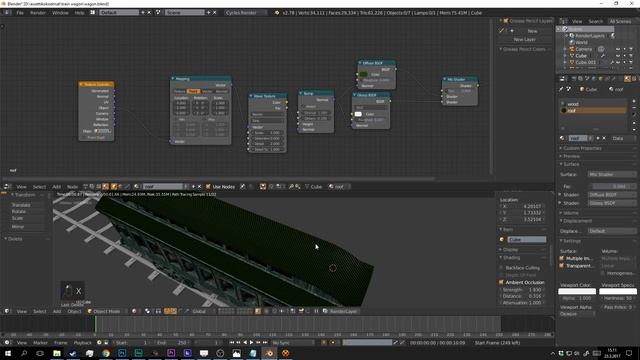Toggle Ambient Occlusion checkbox
Screen dimensions: 640x360
pyautogui.click(x=501, y=282)
